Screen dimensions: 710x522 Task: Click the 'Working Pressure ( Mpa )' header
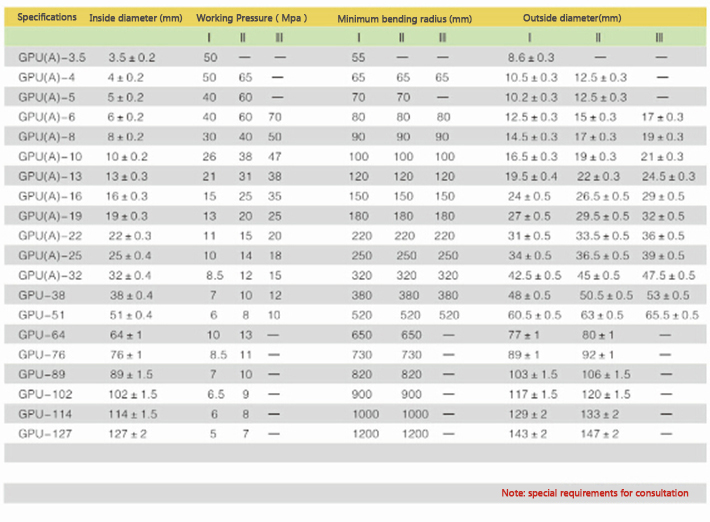[x=251, y=18]
